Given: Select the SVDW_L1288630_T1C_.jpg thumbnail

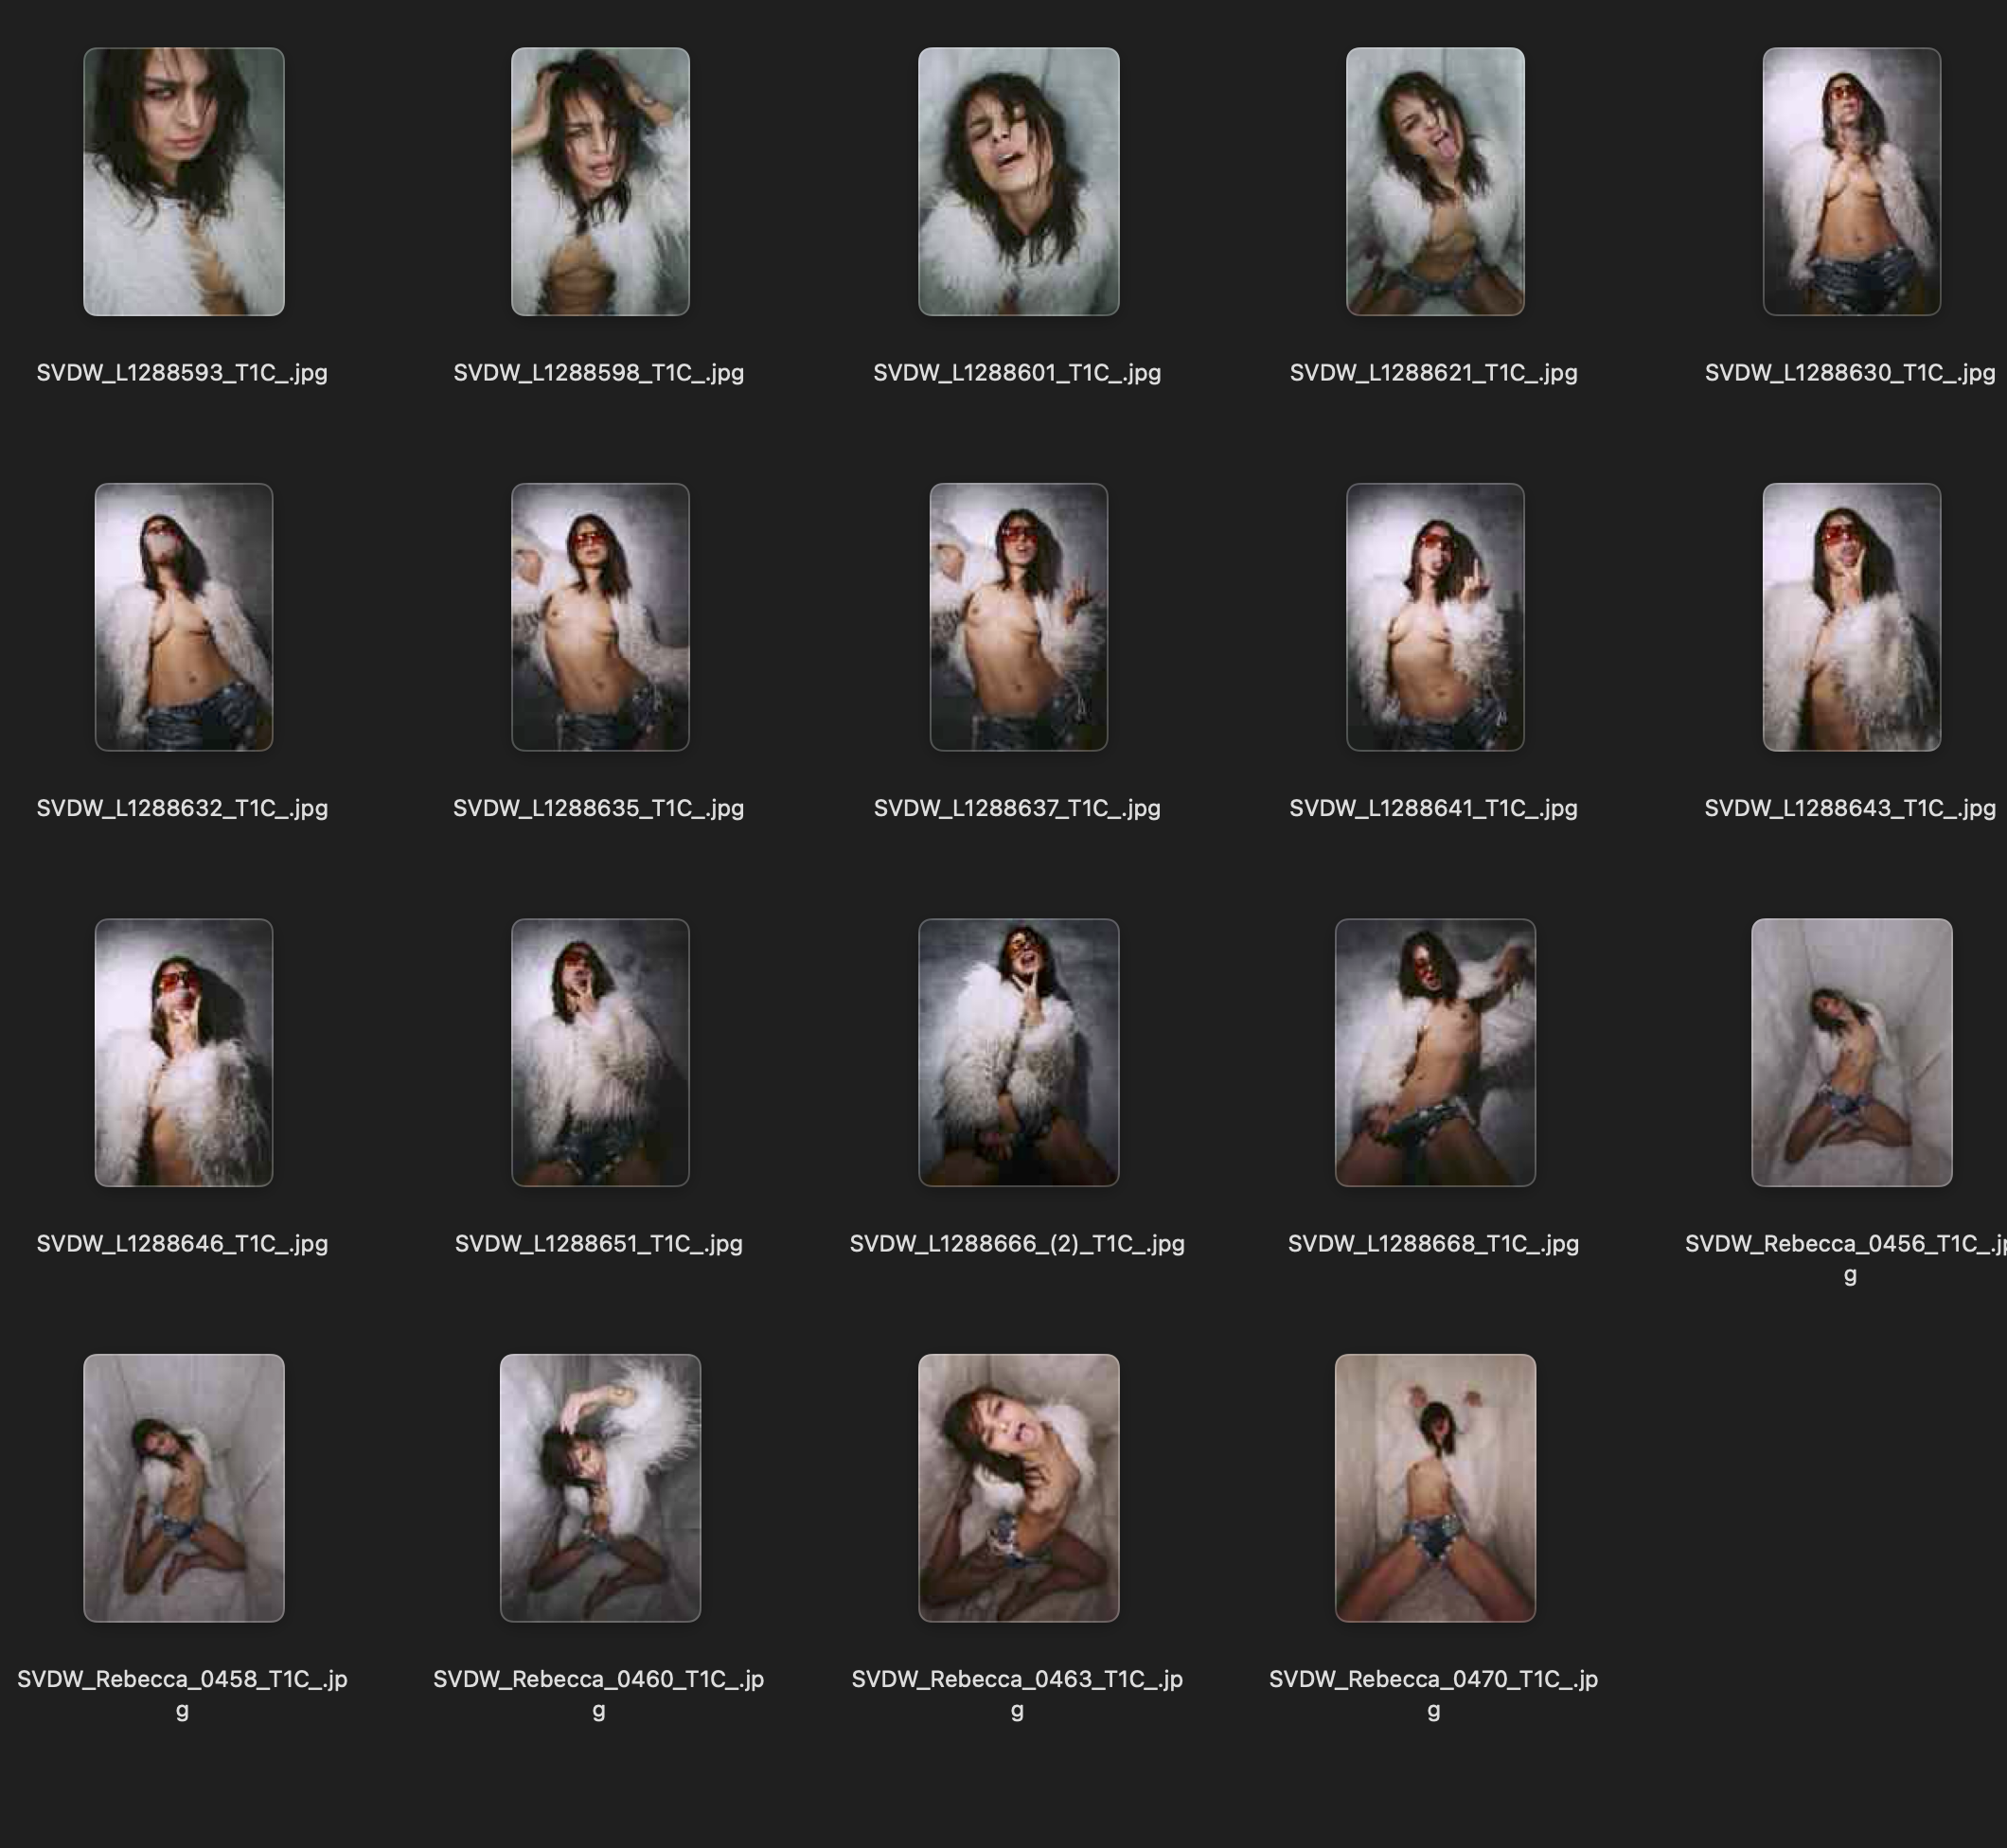Looking at the screenshot, I should tap(1851, 182).
